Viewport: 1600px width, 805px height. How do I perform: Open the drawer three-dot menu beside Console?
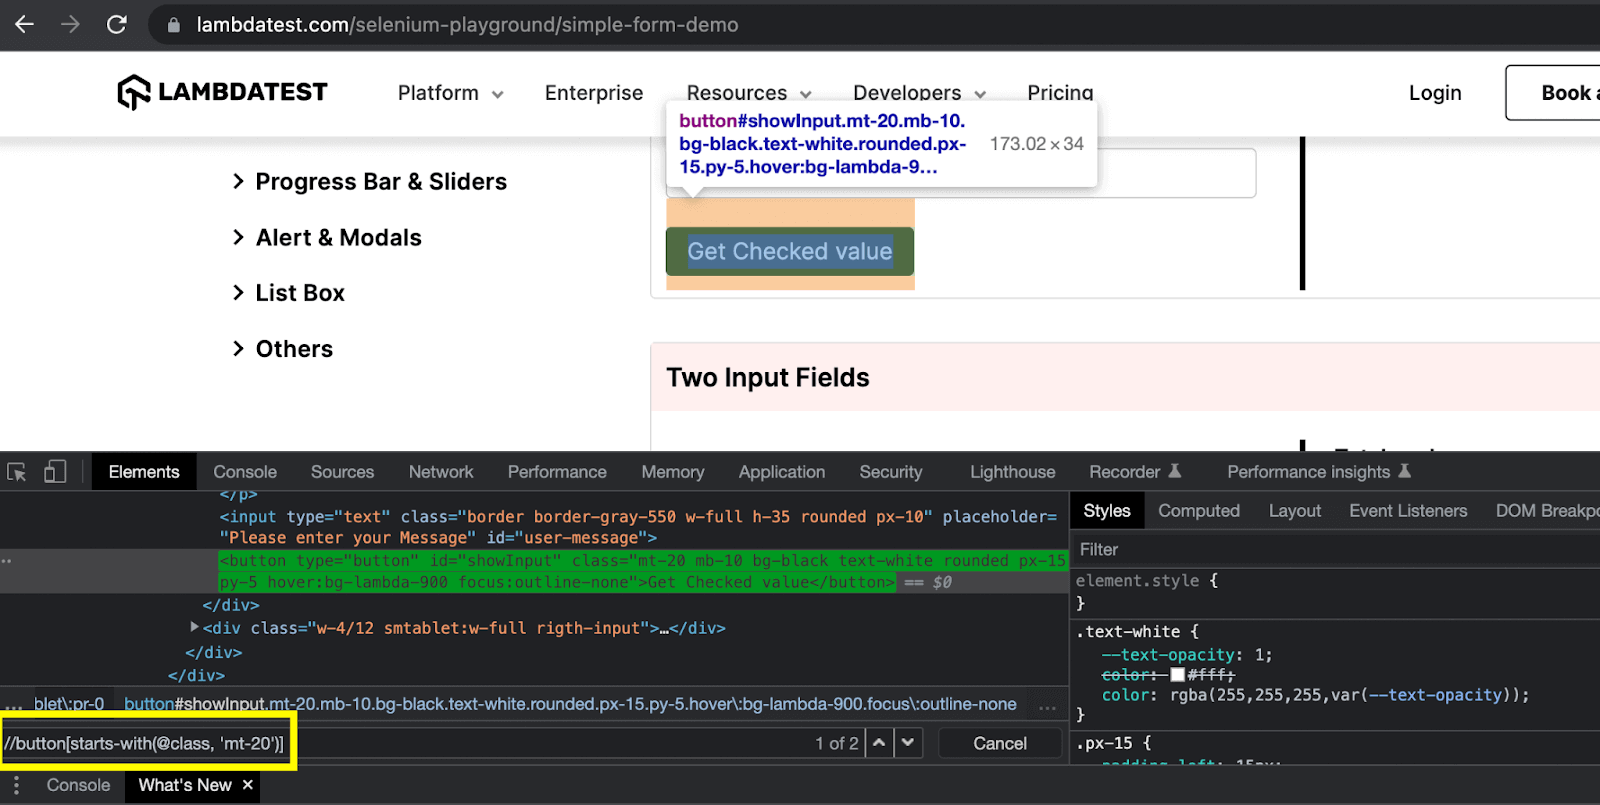tap(16, 785)
